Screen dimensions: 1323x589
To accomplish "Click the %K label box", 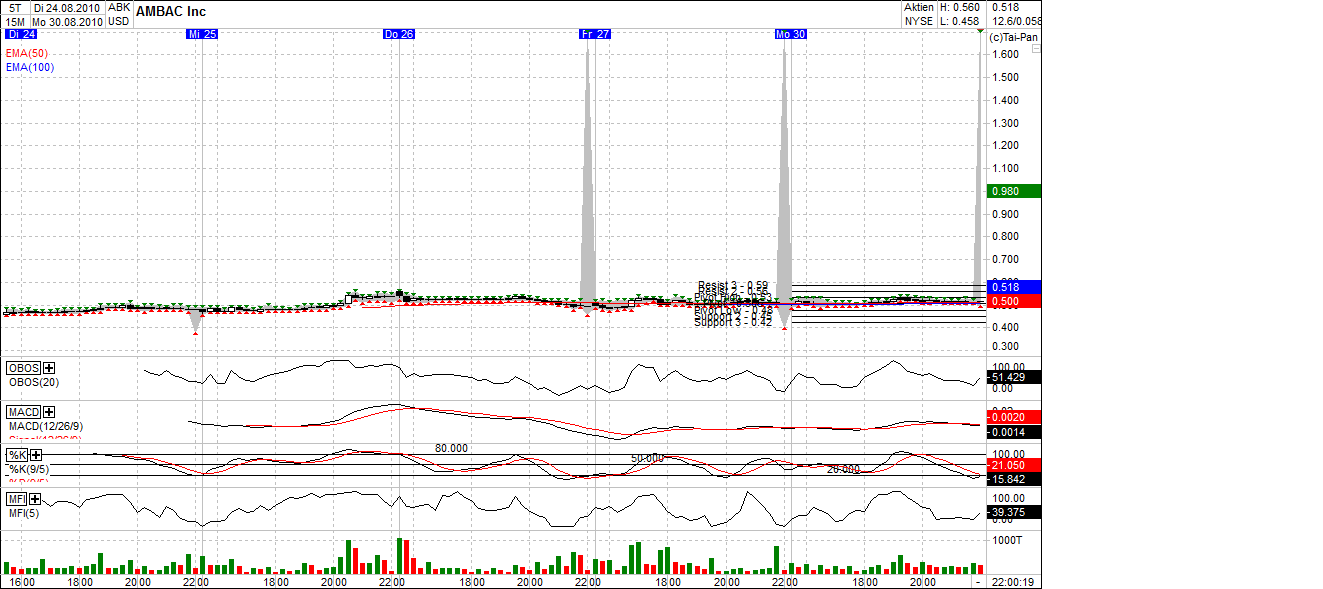I will click(17, 455).
